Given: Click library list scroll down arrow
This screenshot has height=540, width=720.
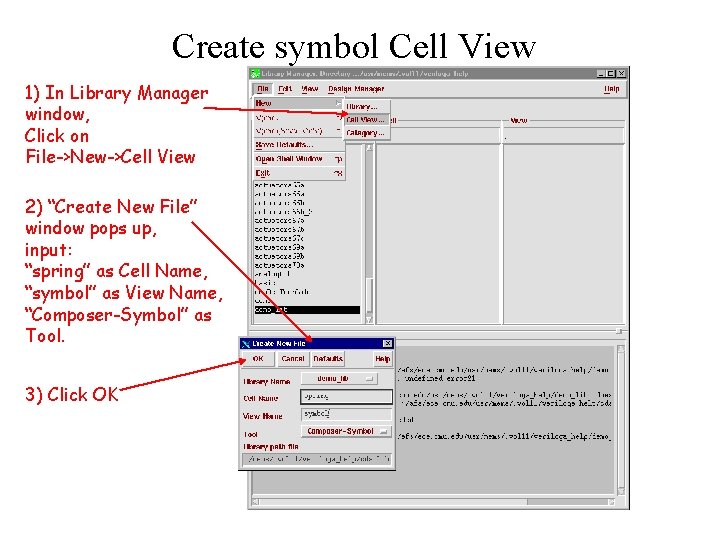Looking at the screenshot, I should pos(369,320).
